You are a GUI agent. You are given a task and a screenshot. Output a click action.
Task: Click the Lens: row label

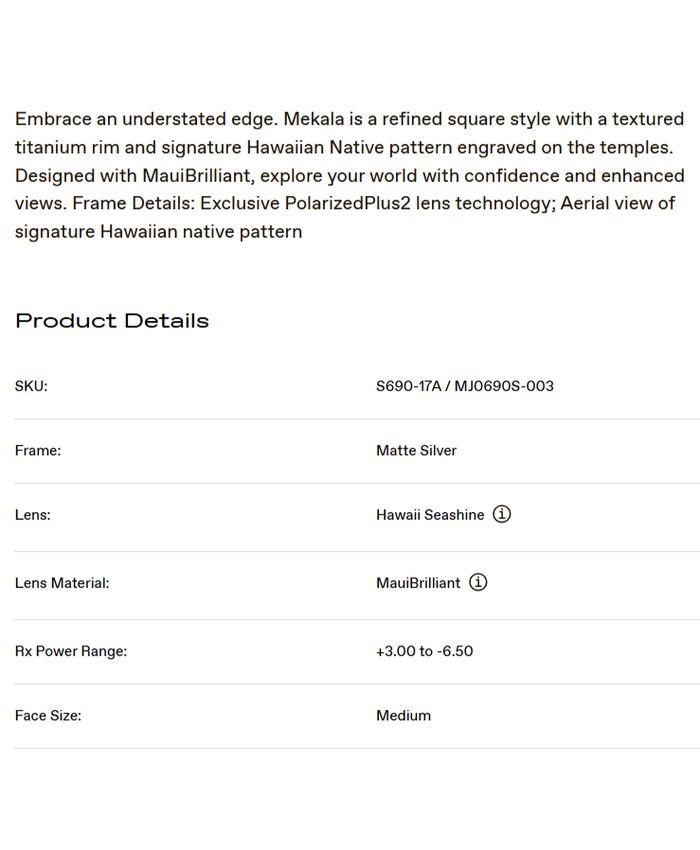(32, 515)
